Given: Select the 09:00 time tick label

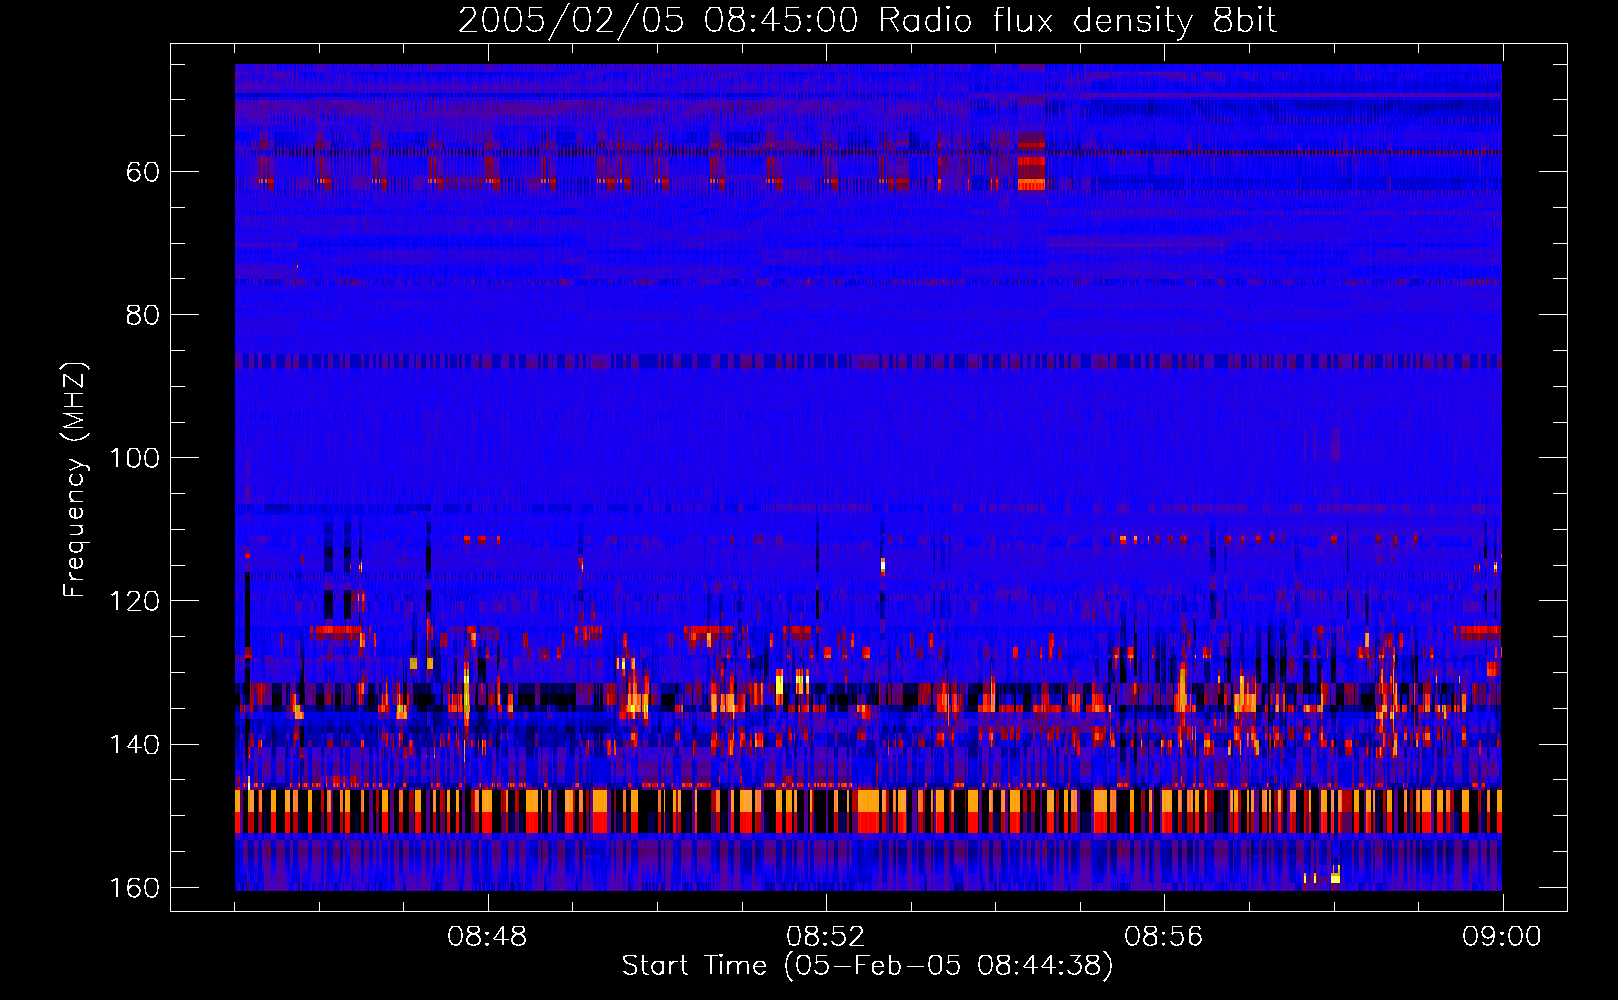Looking at the screenshot, I should (1501, 937).
